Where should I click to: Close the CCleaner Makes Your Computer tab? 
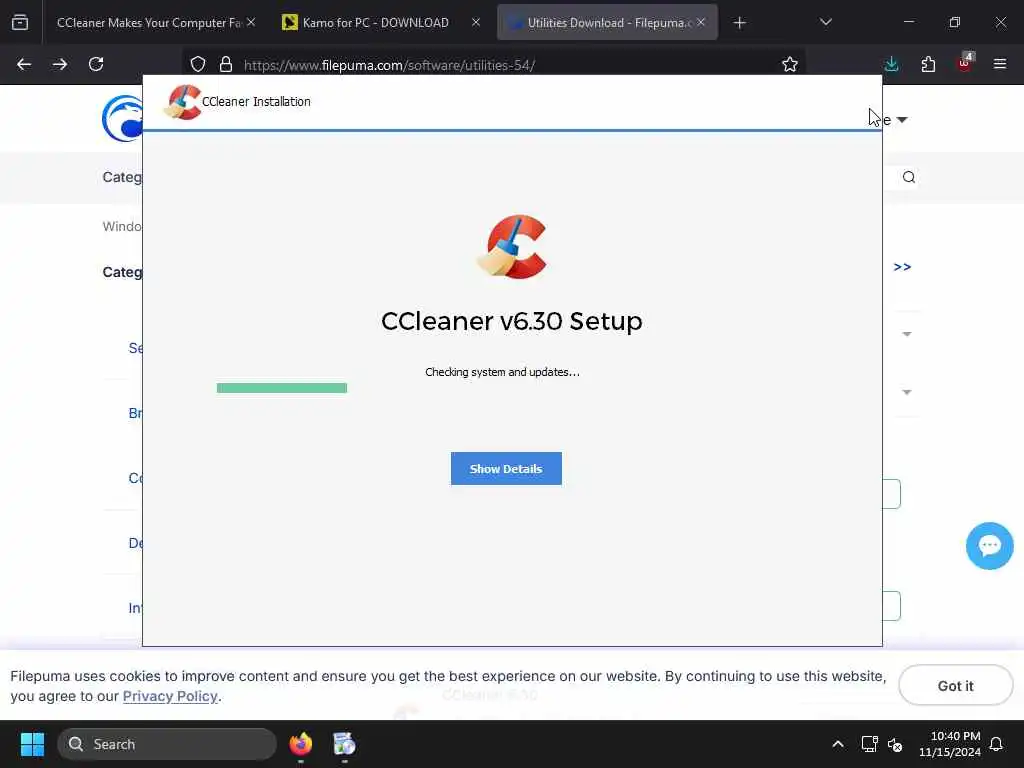(x=251, y=22)
